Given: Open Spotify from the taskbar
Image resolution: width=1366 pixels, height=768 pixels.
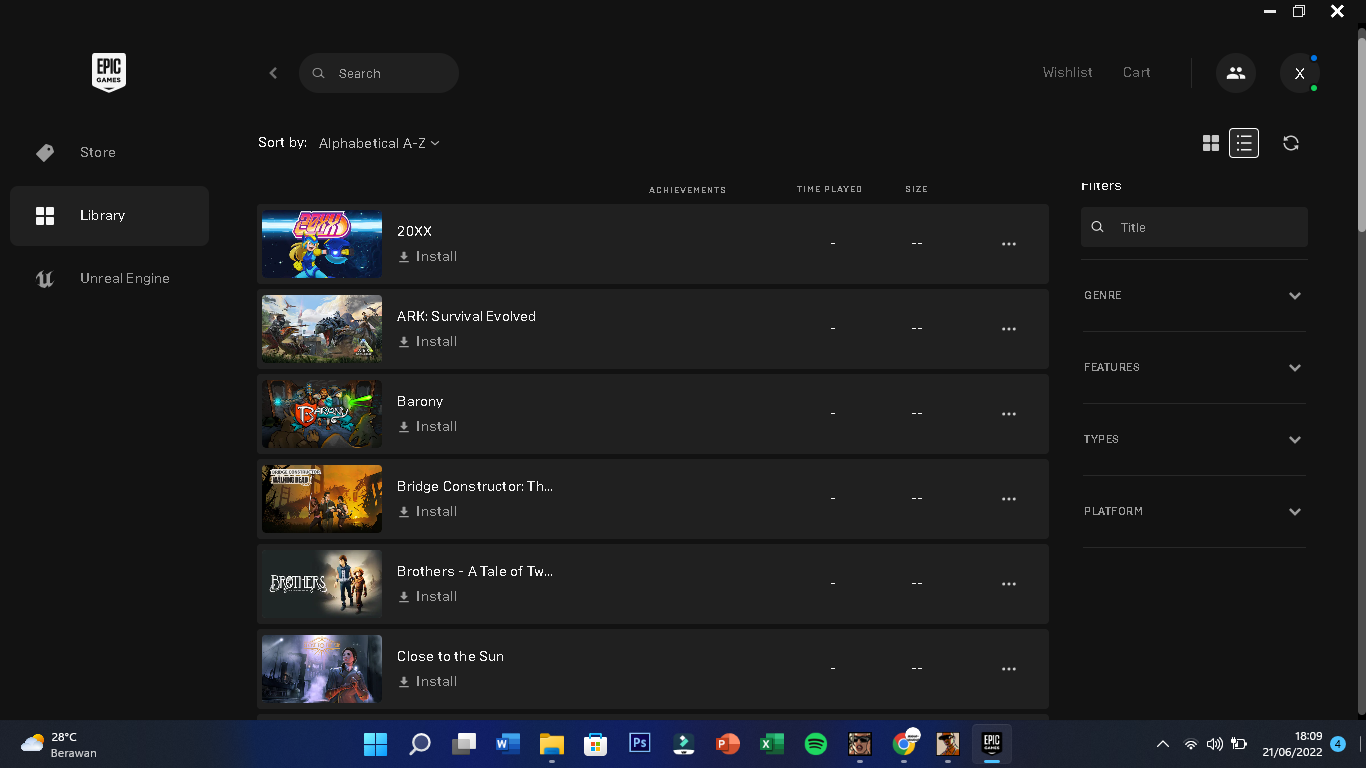Looking at the screenshot, I should pos(816,744).
